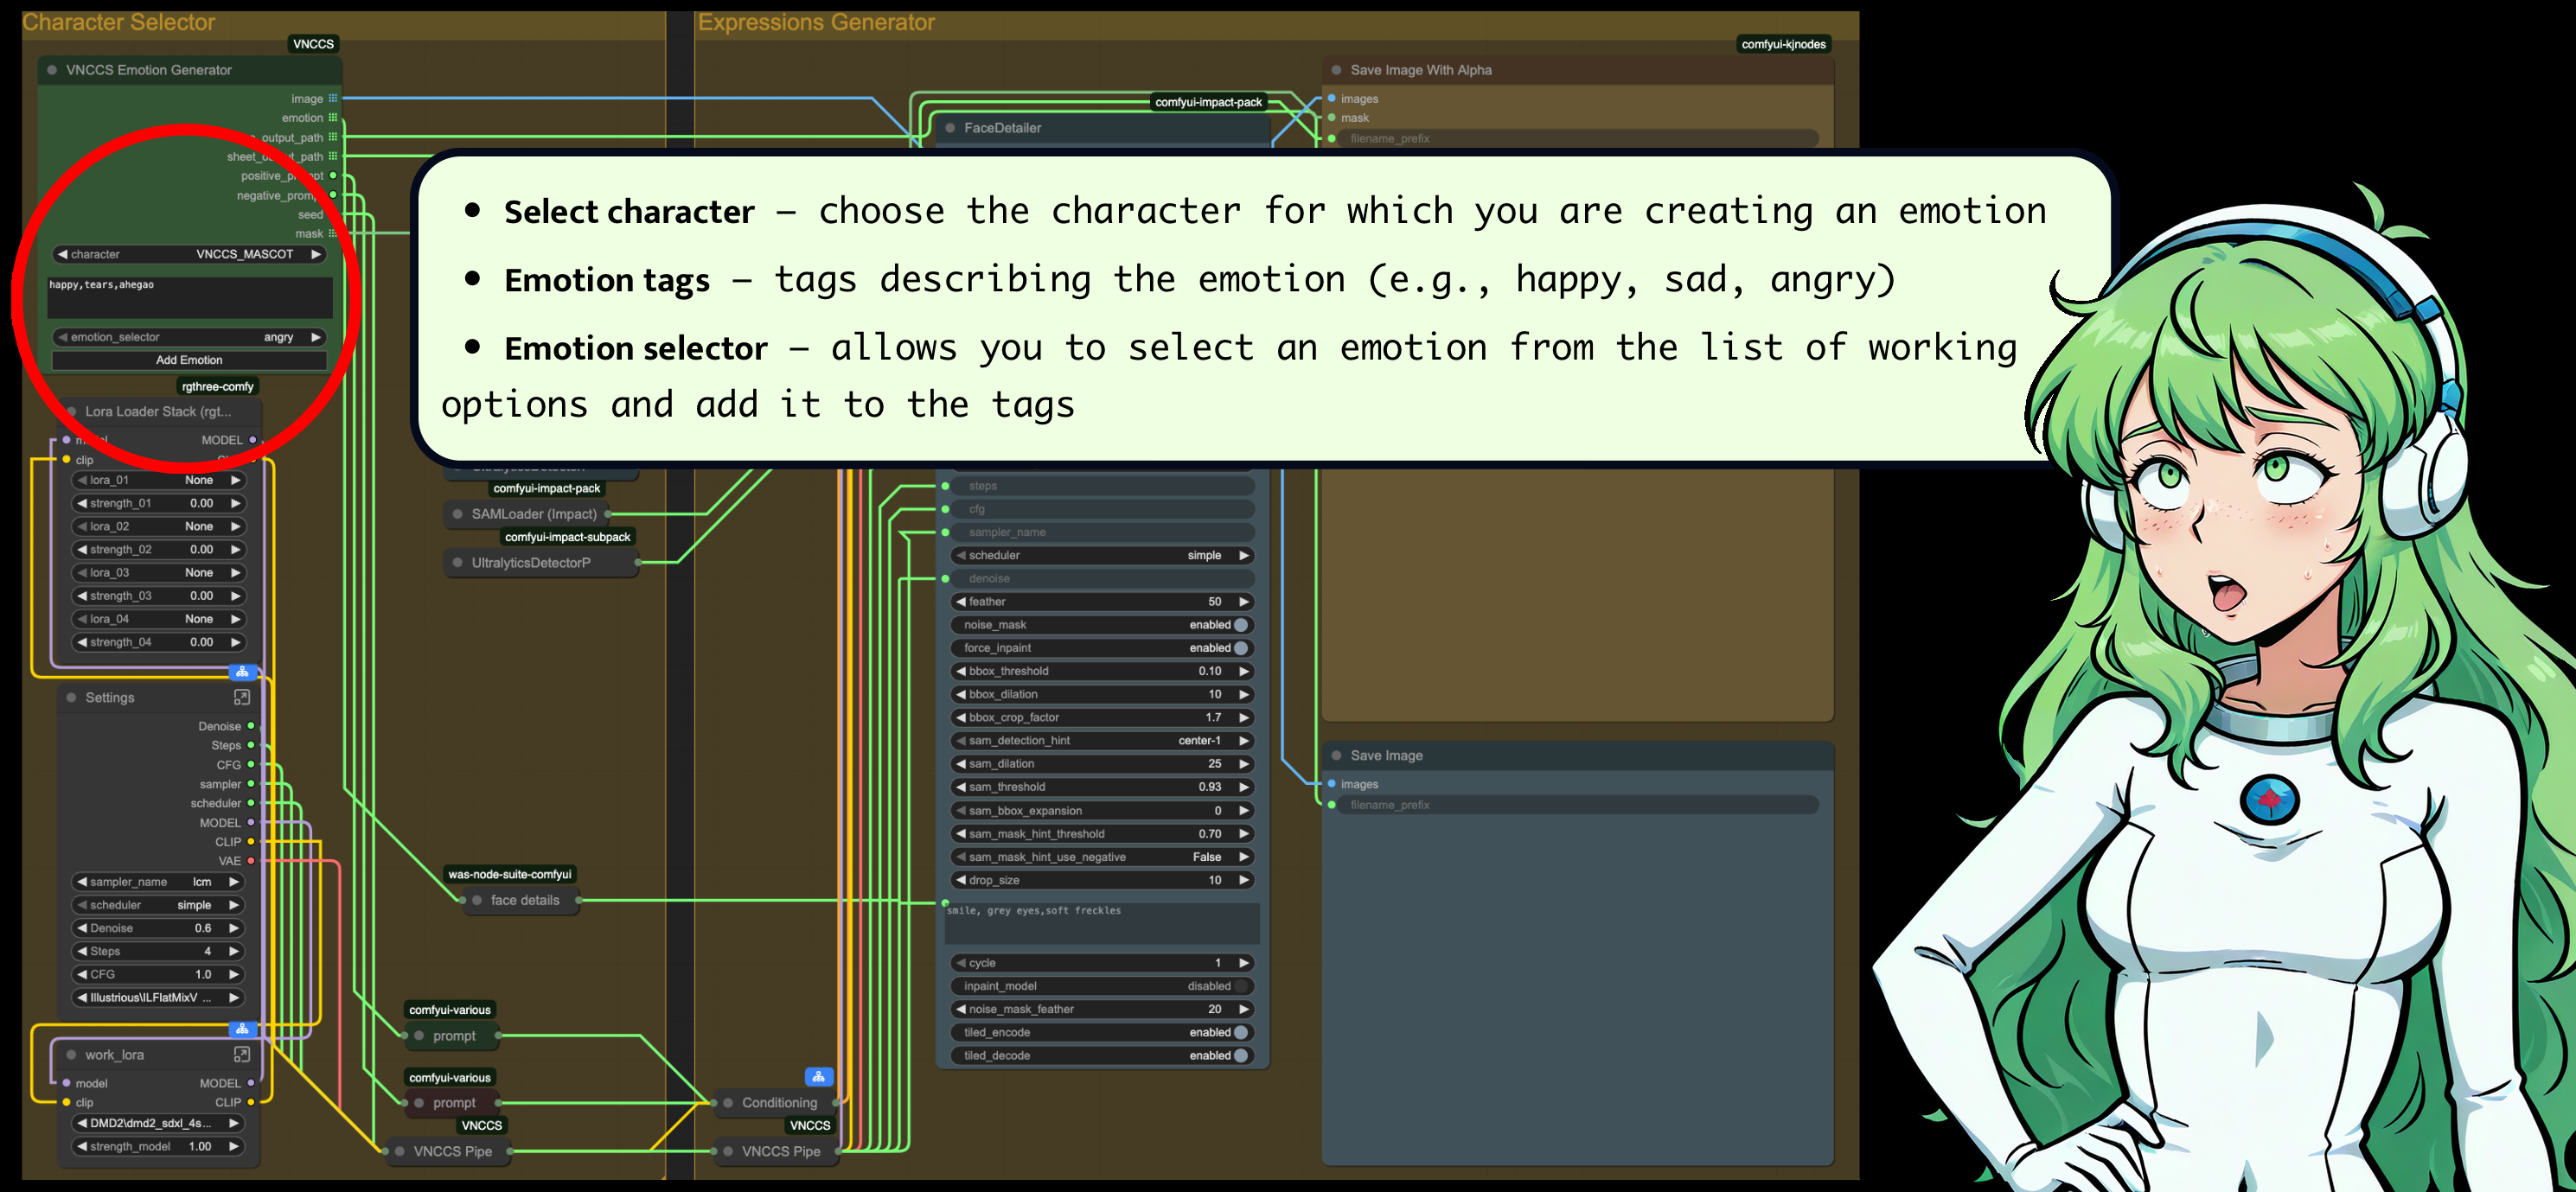
Task: Click the face details prompt text field
Action: pyautogui.click(x=1100, y=922)
